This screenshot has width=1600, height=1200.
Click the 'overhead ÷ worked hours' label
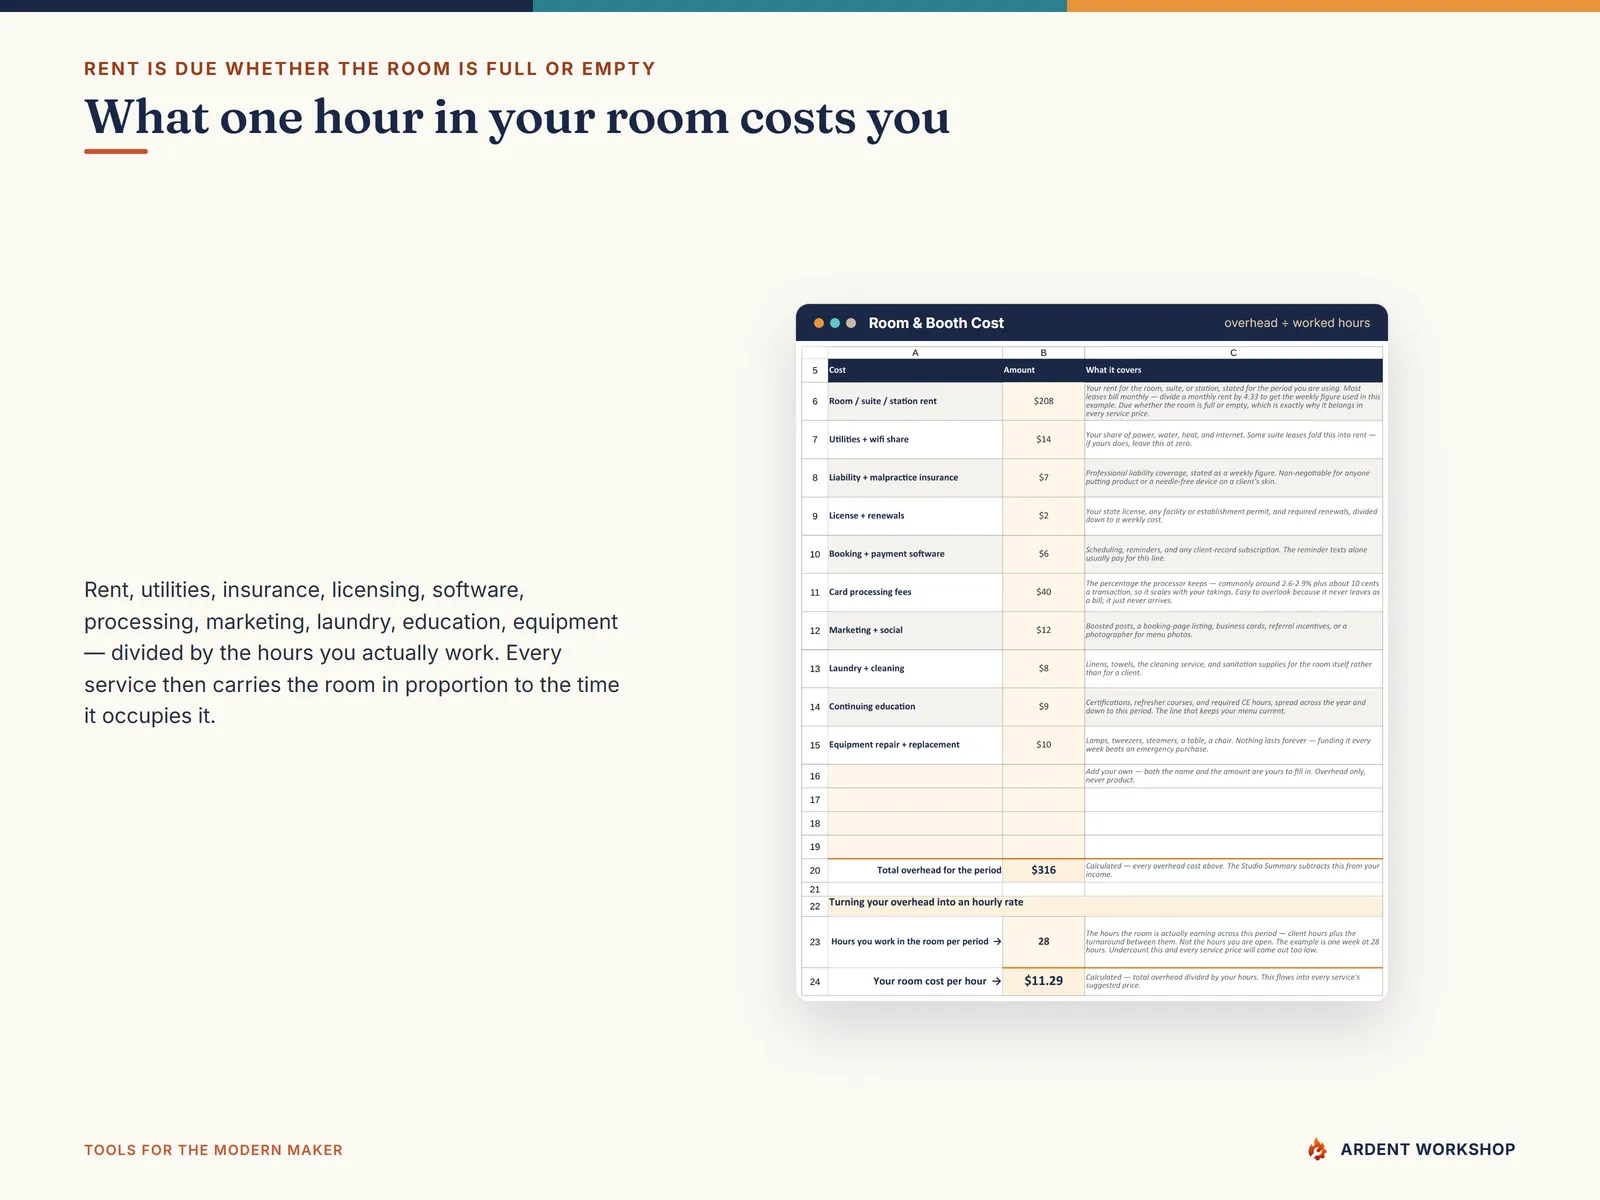click(1297, 323)
